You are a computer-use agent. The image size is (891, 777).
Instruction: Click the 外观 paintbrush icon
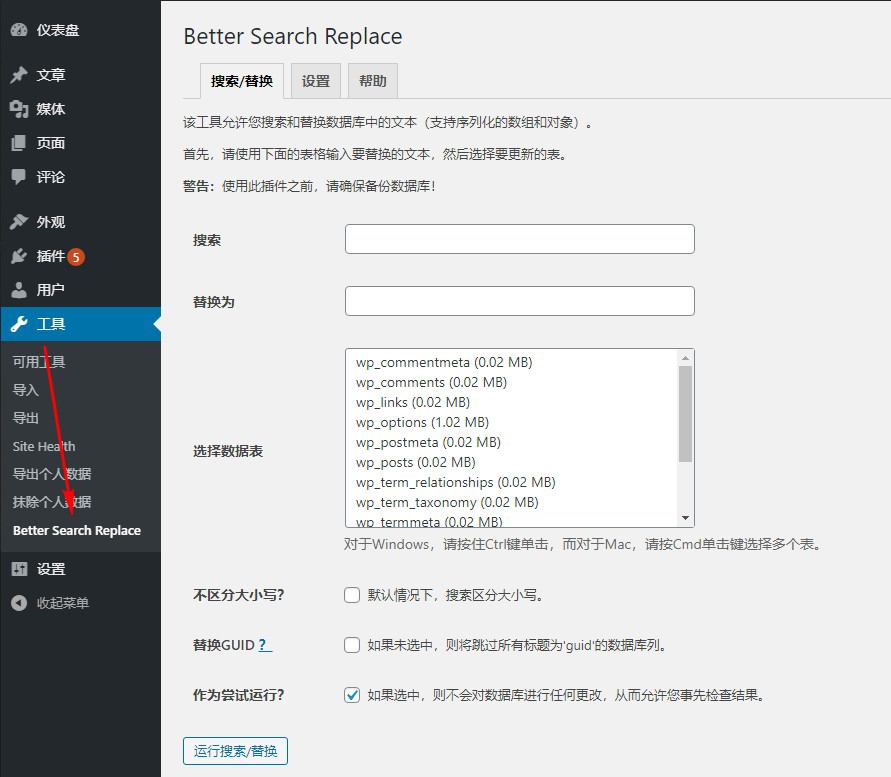19,222
